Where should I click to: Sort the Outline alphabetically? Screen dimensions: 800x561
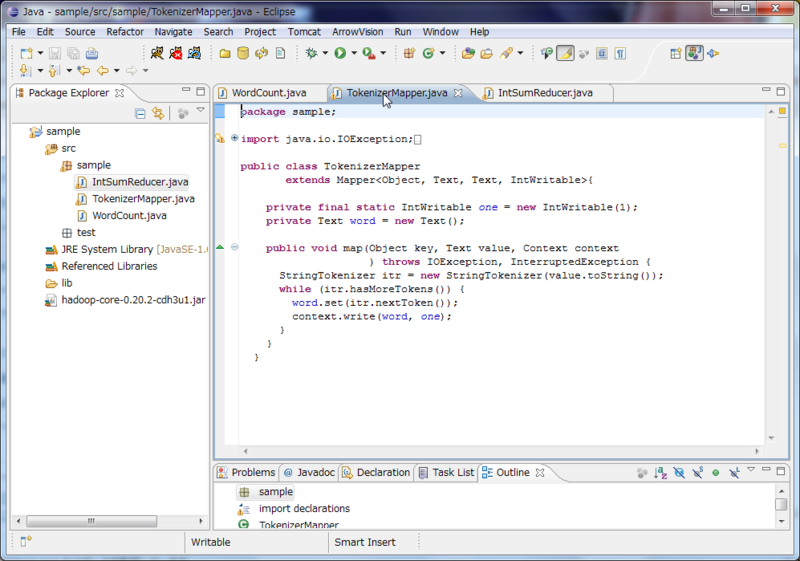(x=660, y=473)
